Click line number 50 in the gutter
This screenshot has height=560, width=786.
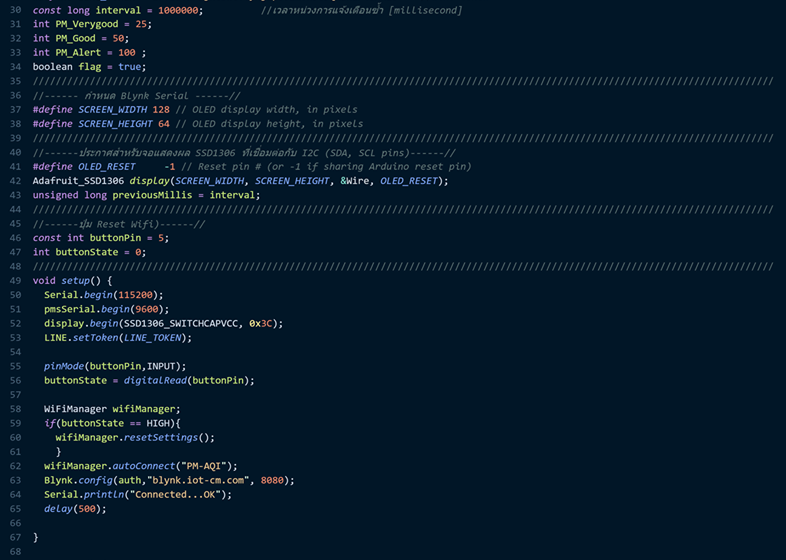pyautogui.click(x=15, y=281)
